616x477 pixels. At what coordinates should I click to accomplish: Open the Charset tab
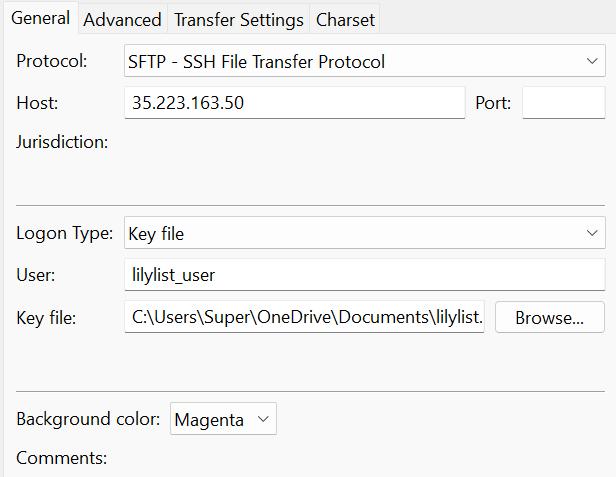(345, 19)
